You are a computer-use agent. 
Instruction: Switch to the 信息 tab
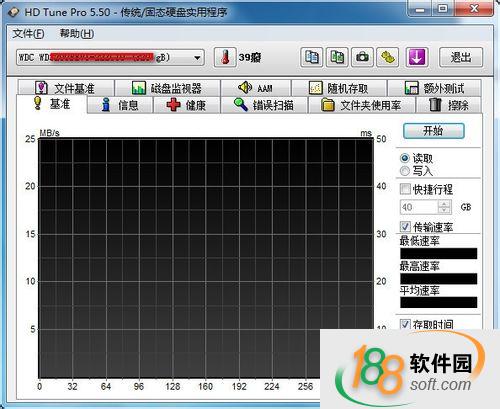point(120,105)
